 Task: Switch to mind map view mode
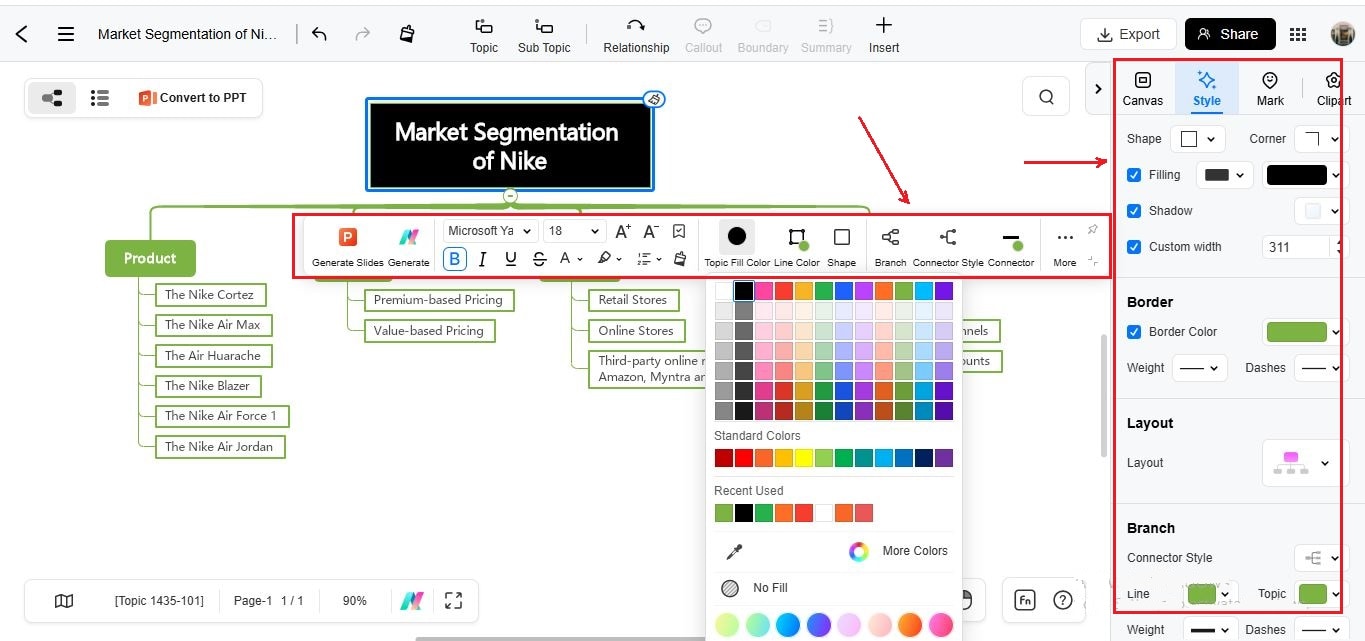pyautogui.click(x=52, y=98)
